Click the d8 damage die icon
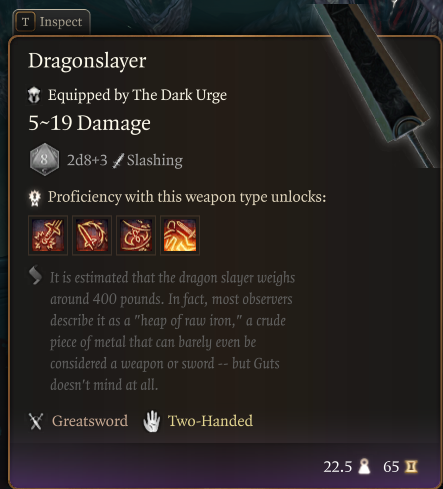Viewport: 443px width, 489px height. [x=44, y=160]
